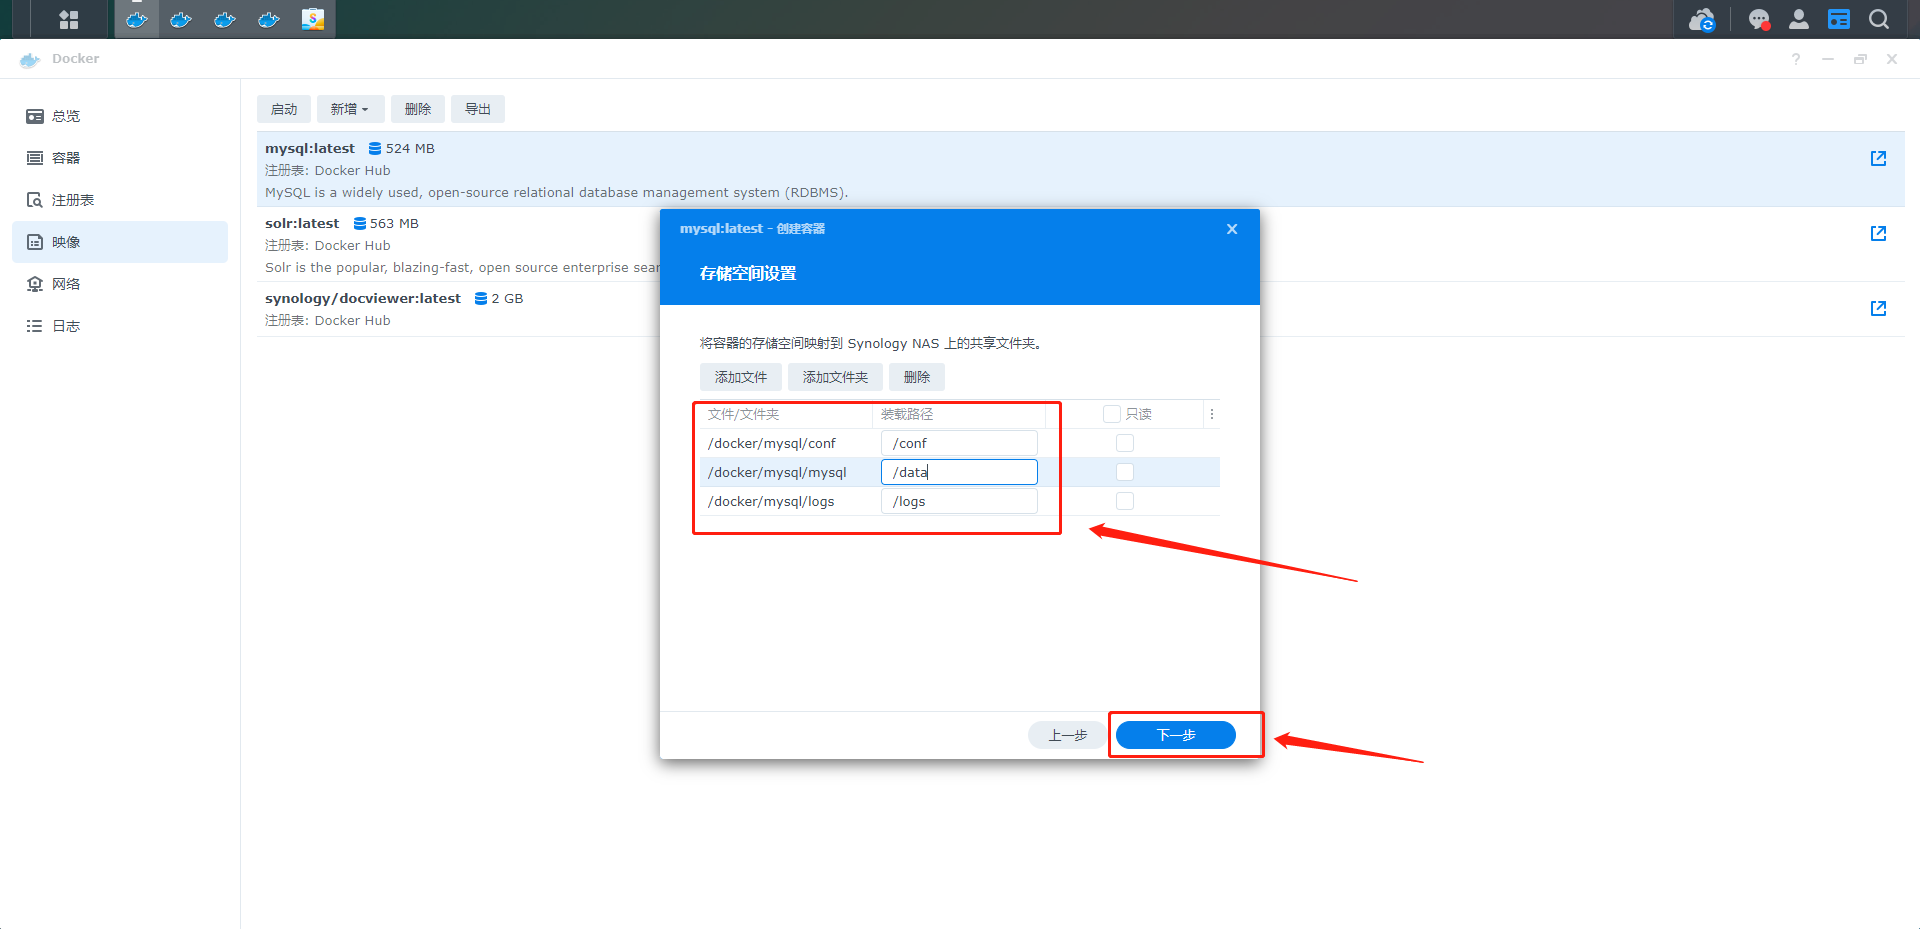Toggle the blue widgets panel icon
The image size is (1920, 929).
(1839, 19)
